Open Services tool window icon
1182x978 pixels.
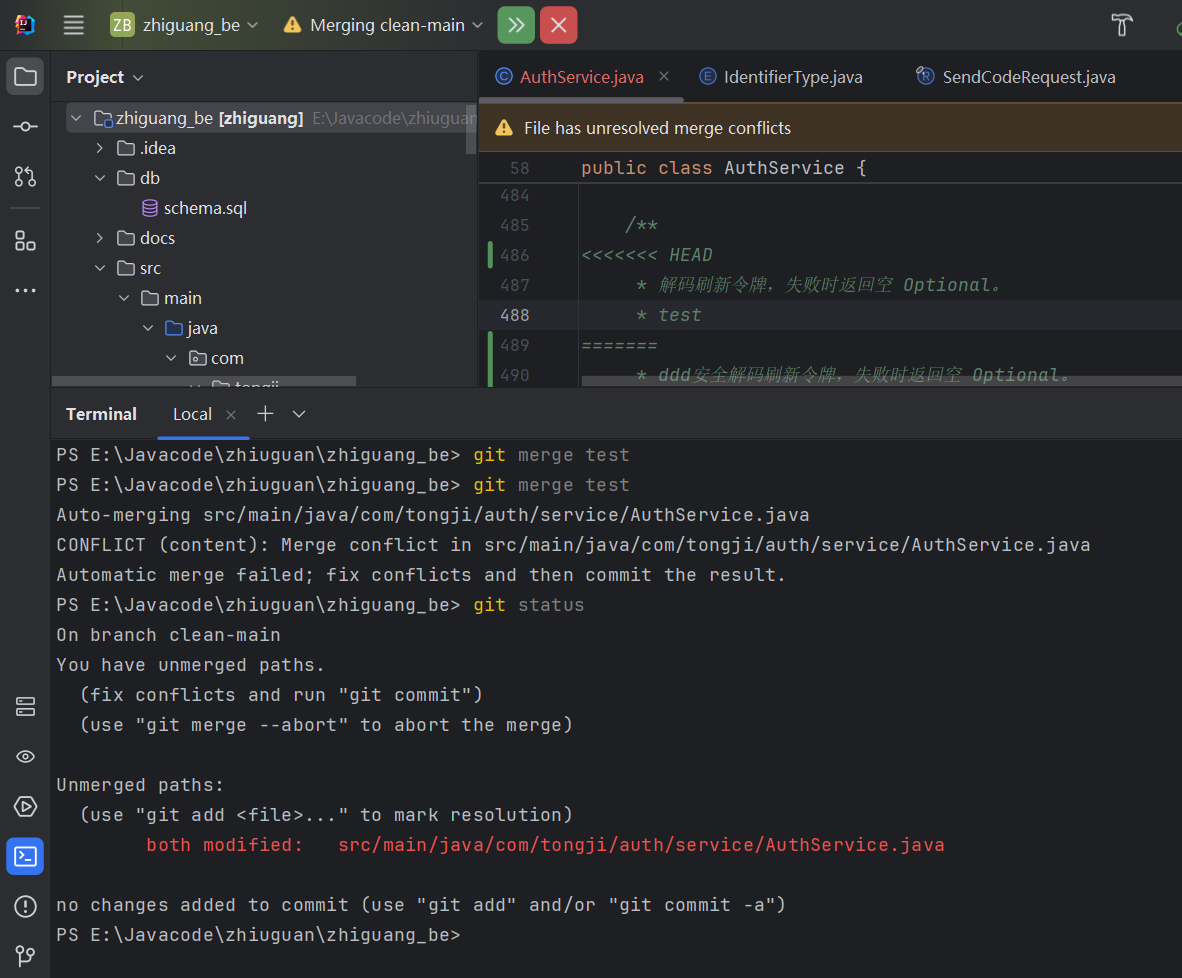click(25, 707)
